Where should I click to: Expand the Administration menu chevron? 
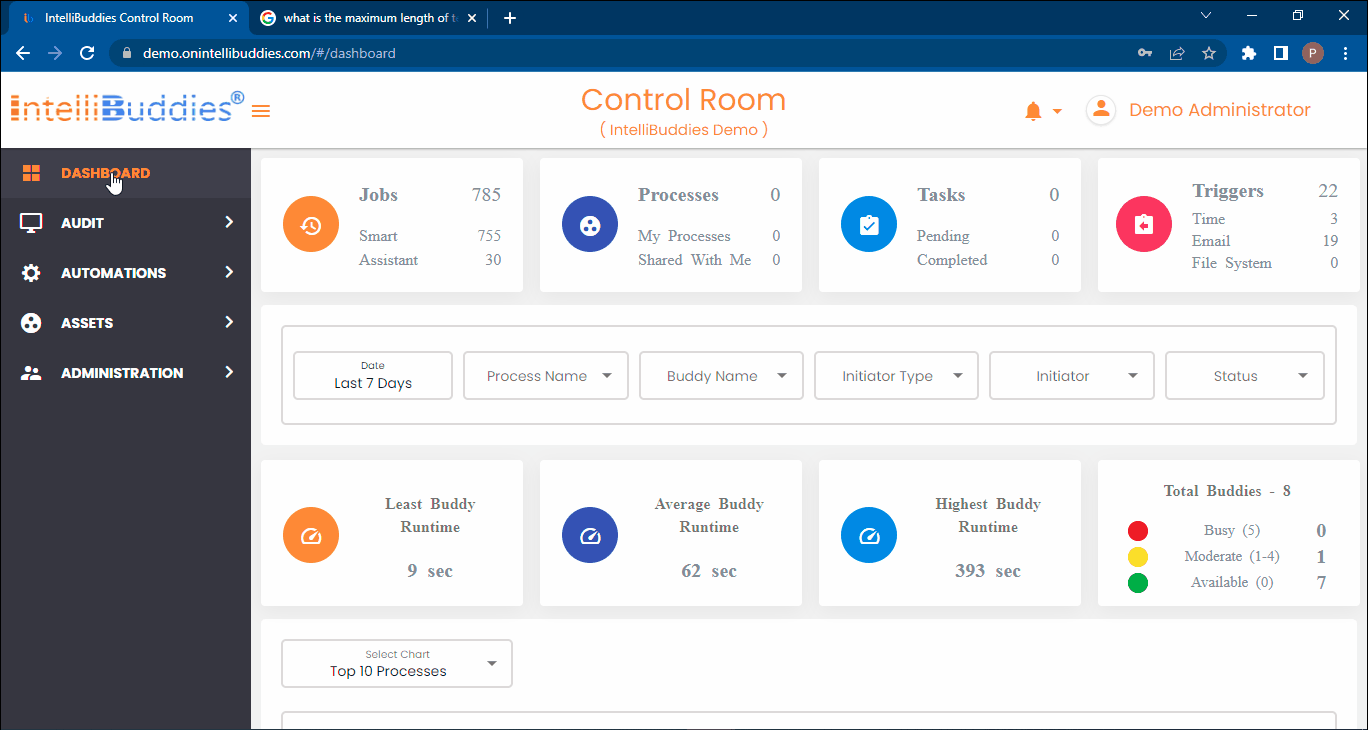(x=229, y=372)
